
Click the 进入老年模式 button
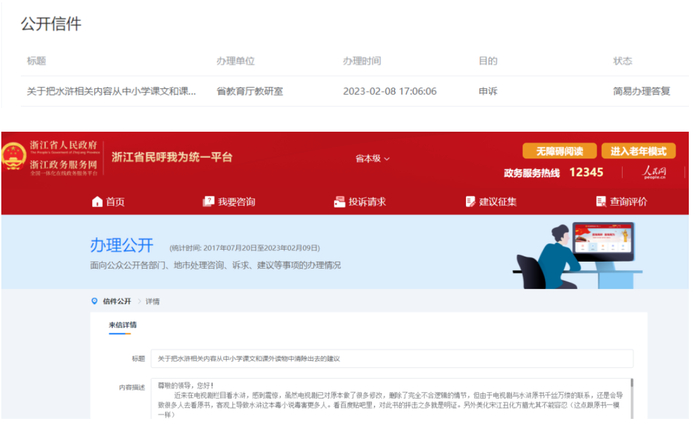point(638,151)
